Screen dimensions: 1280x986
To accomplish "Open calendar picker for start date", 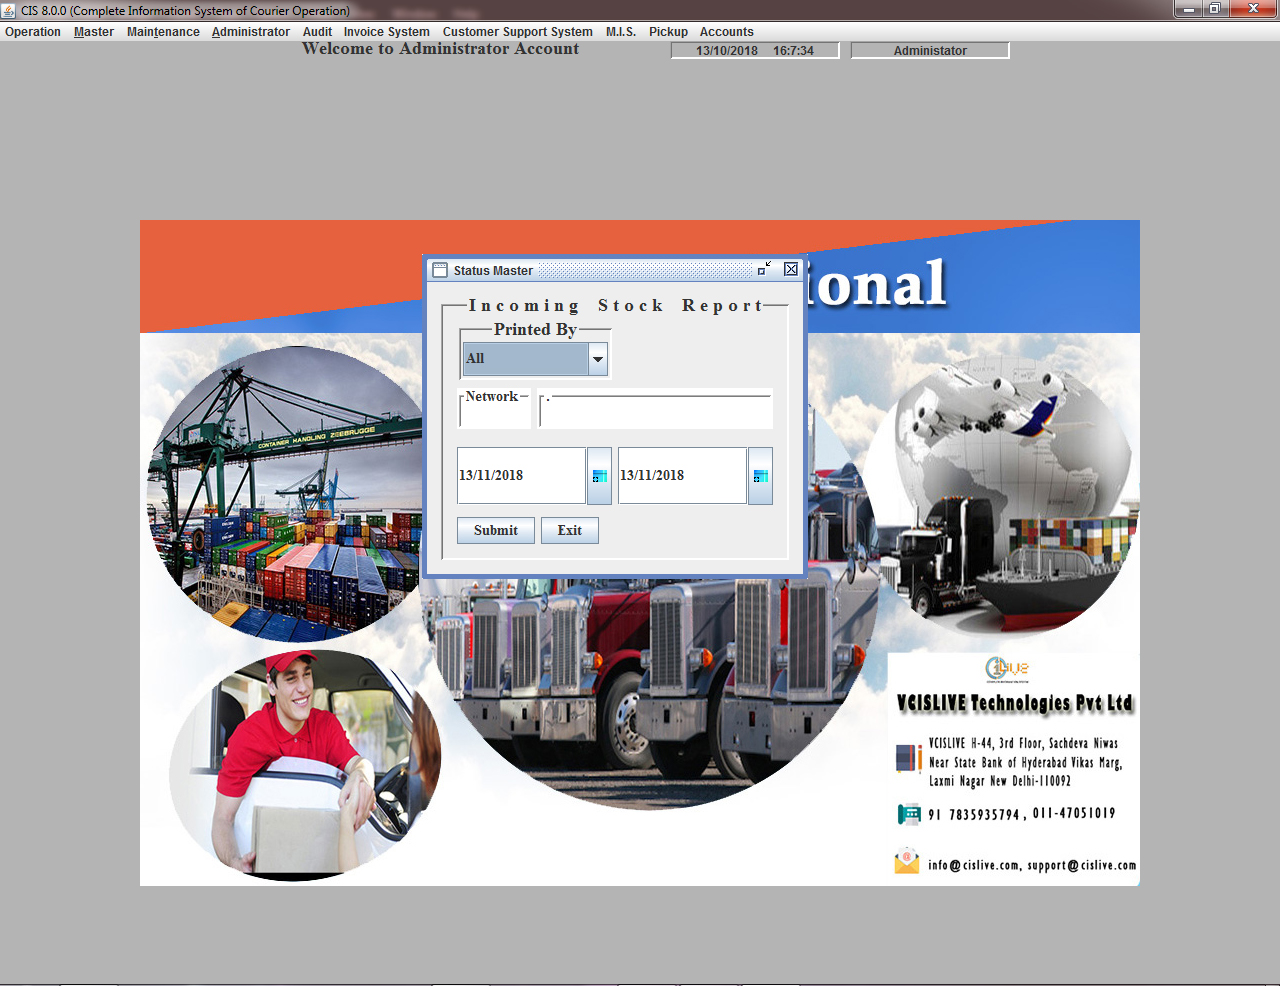I will [x=599, y=476].
